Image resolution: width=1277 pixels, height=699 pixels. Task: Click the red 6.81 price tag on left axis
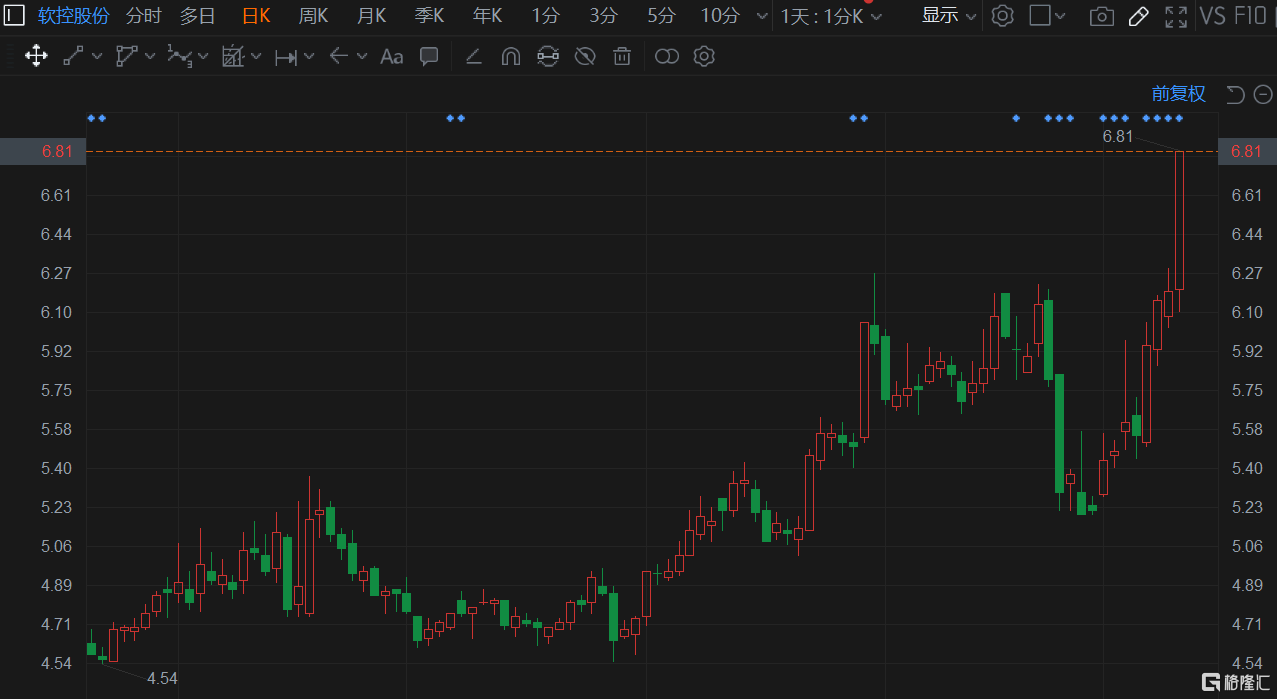click(43, 151)
